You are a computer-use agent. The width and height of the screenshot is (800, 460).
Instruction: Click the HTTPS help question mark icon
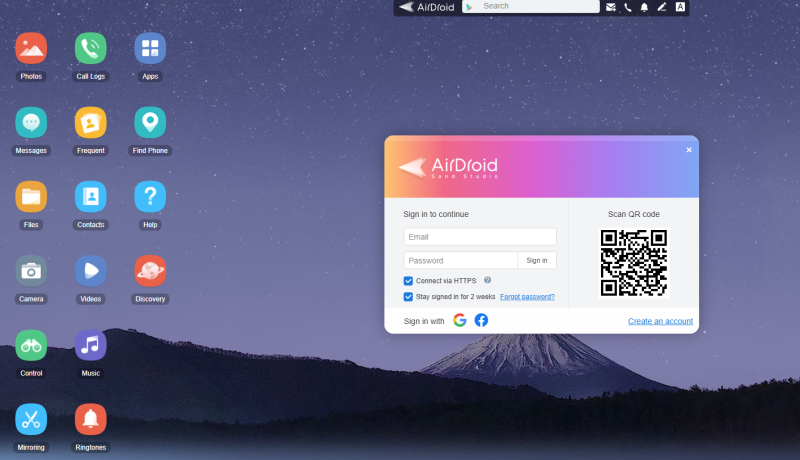tap(487, 280)
